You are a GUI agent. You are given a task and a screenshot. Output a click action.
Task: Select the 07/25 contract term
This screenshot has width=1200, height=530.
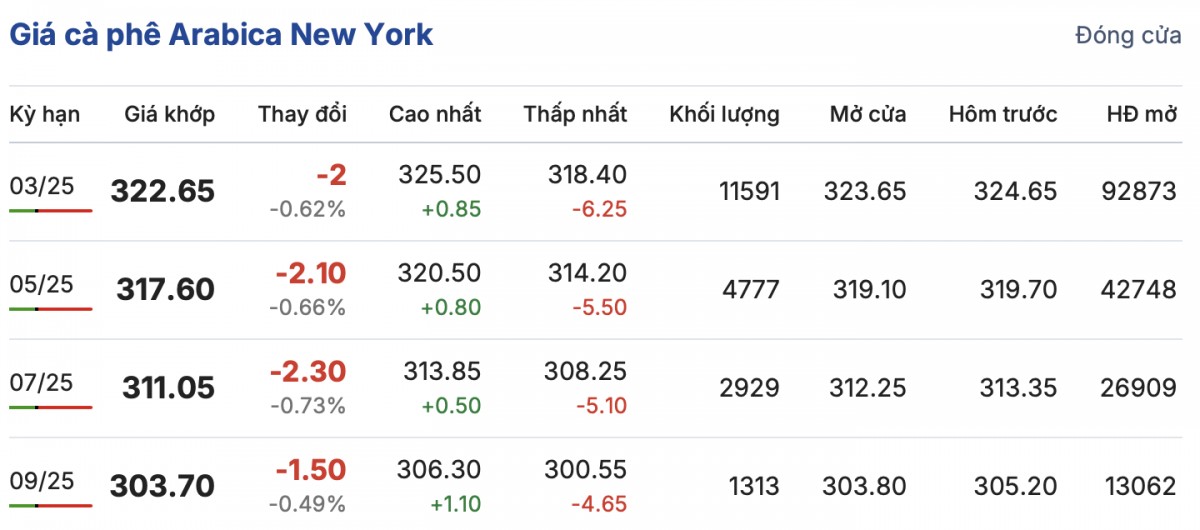pyautogui.click(x=42, y=382)
